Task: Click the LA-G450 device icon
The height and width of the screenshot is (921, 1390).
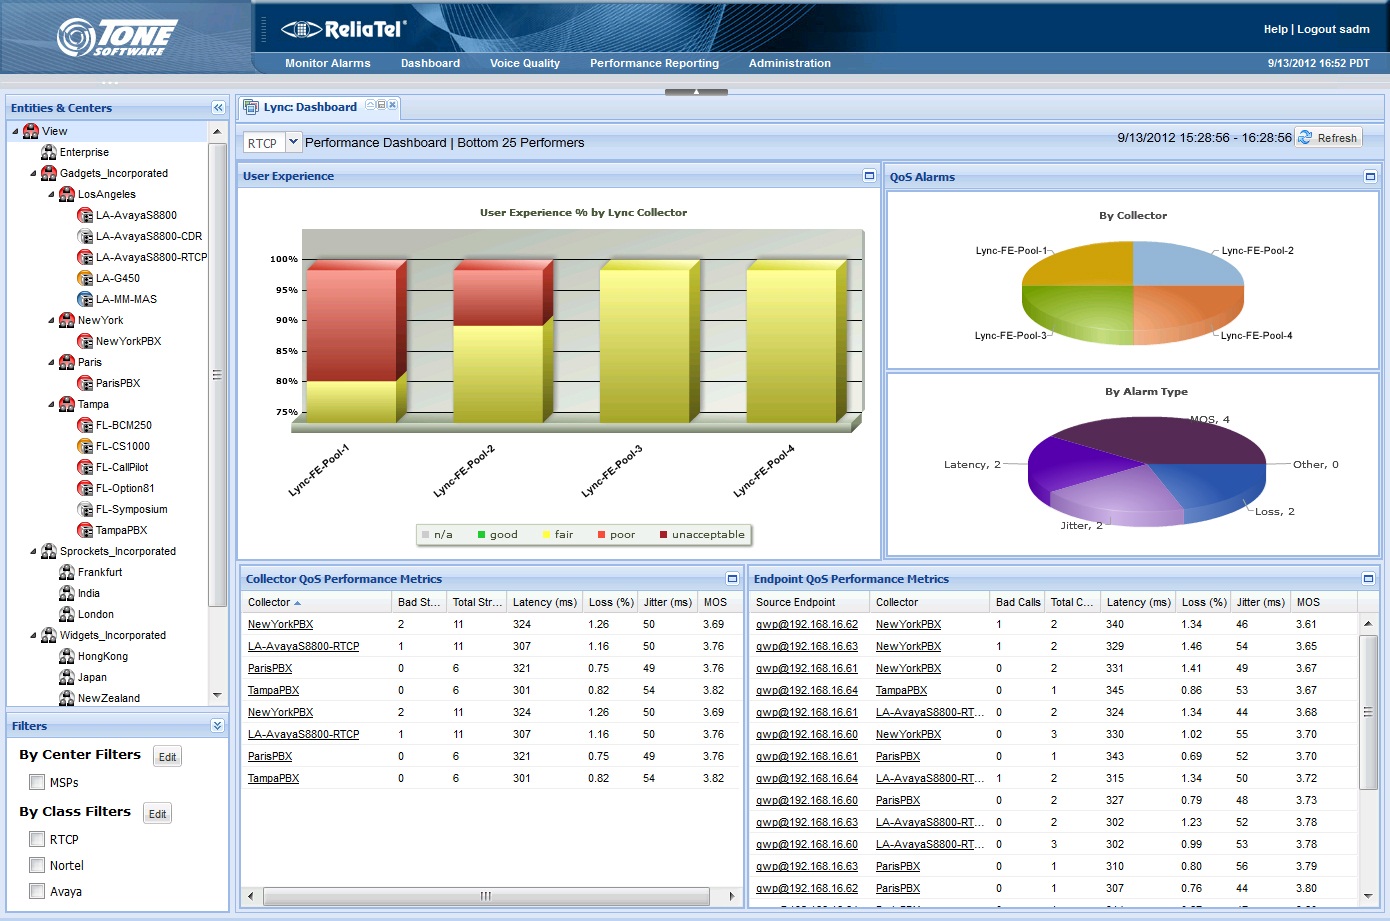Action: (85, 278)
